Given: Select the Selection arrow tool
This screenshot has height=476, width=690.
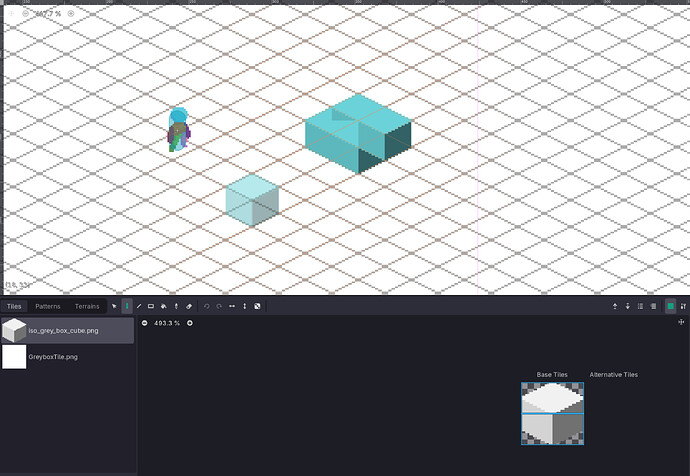Looking at the screenshot, I should [x=114, y=306].
